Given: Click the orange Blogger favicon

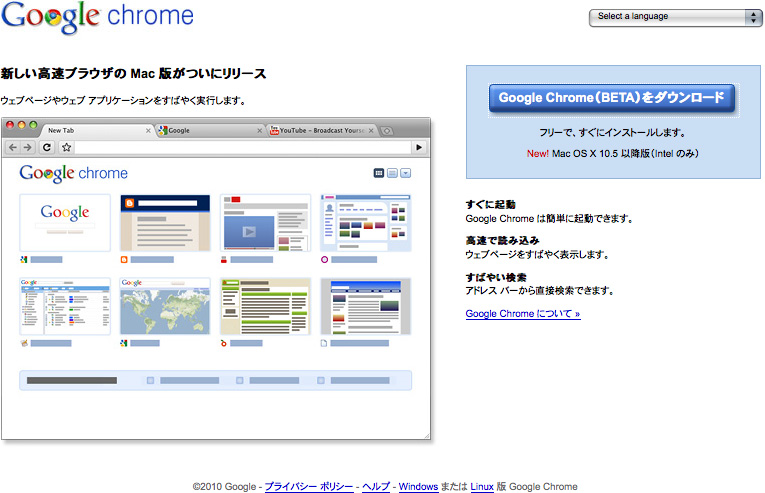Looking at the screenshot, I should pyautogui.click(x=124, y=260).
